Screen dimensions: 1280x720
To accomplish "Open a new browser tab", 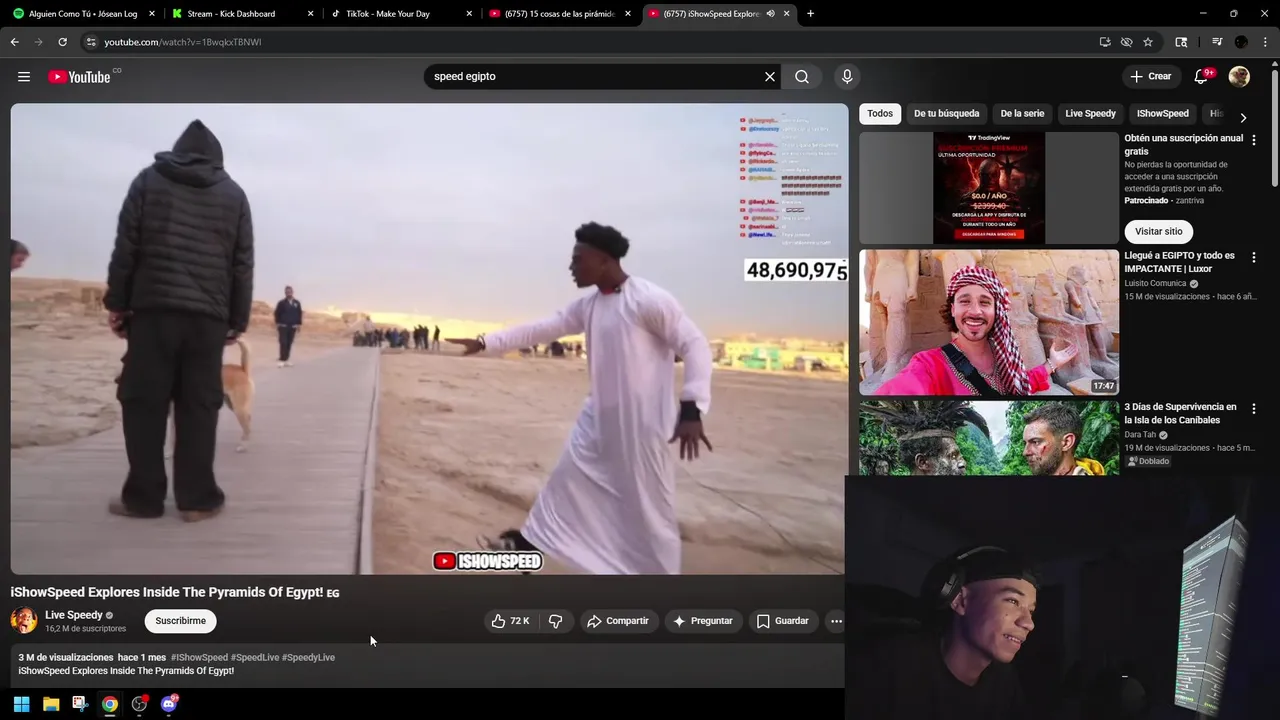I will [x=810, y=13].
